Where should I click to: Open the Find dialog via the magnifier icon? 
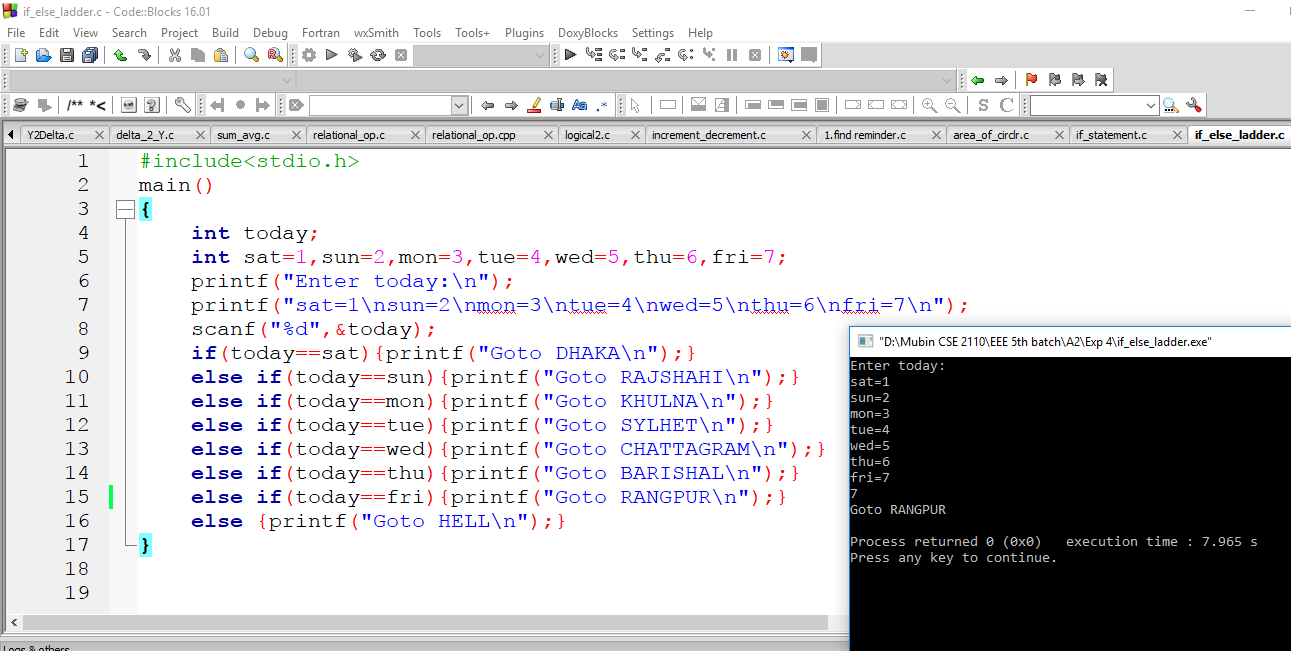[250, 55]
